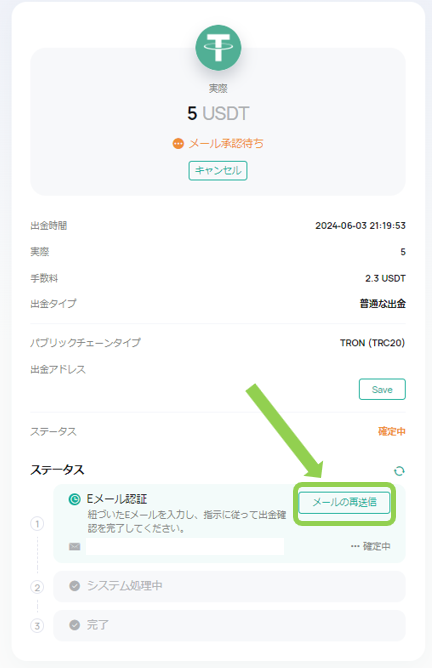The width and height of the screenshot is (432, 668).
Task: Click the TRON (TRC20) chain type value
Action: (372, 343)
